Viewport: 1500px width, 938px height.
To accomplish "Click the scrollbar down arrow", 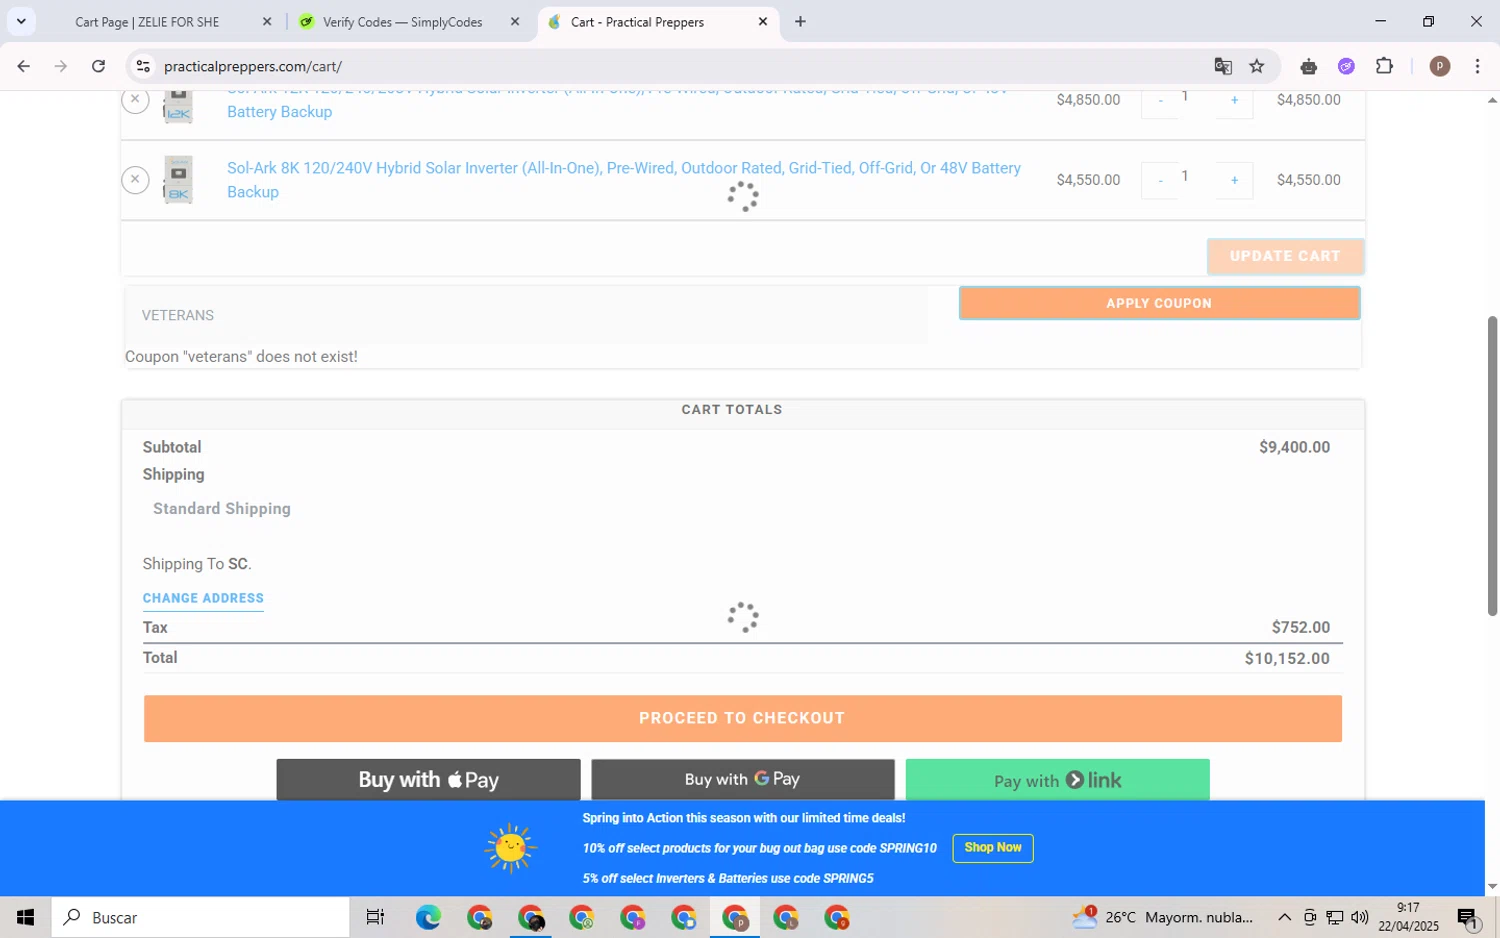I will click(1492, 886).
